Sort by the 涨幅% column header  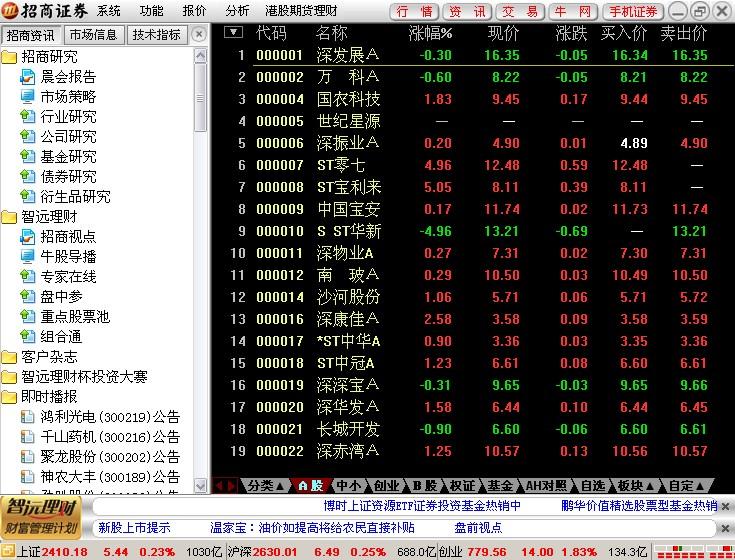point(430,33)
